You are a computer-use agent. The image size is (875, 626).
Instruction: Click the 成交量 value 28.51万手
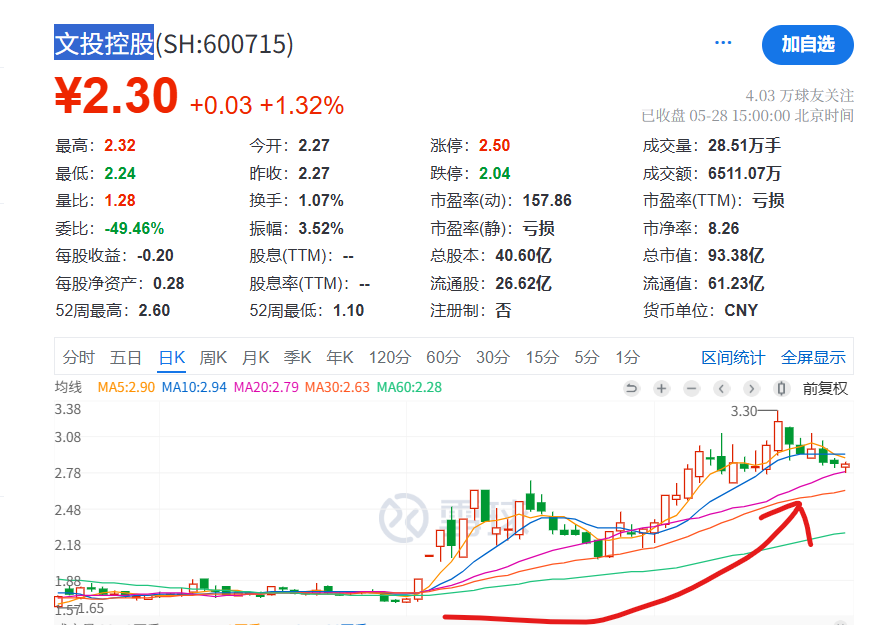[x=744, y=146]
